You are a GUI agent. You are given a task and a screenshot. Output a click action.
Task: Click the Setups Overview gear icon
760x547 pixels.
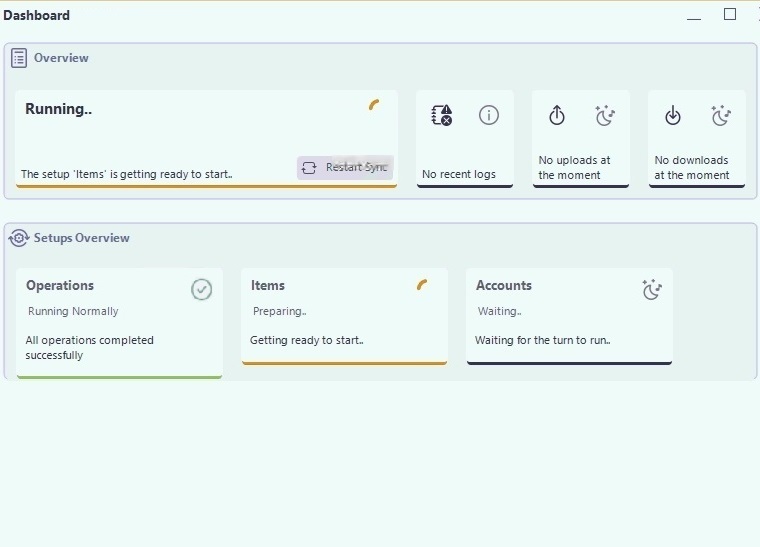[x=19, y=238]
